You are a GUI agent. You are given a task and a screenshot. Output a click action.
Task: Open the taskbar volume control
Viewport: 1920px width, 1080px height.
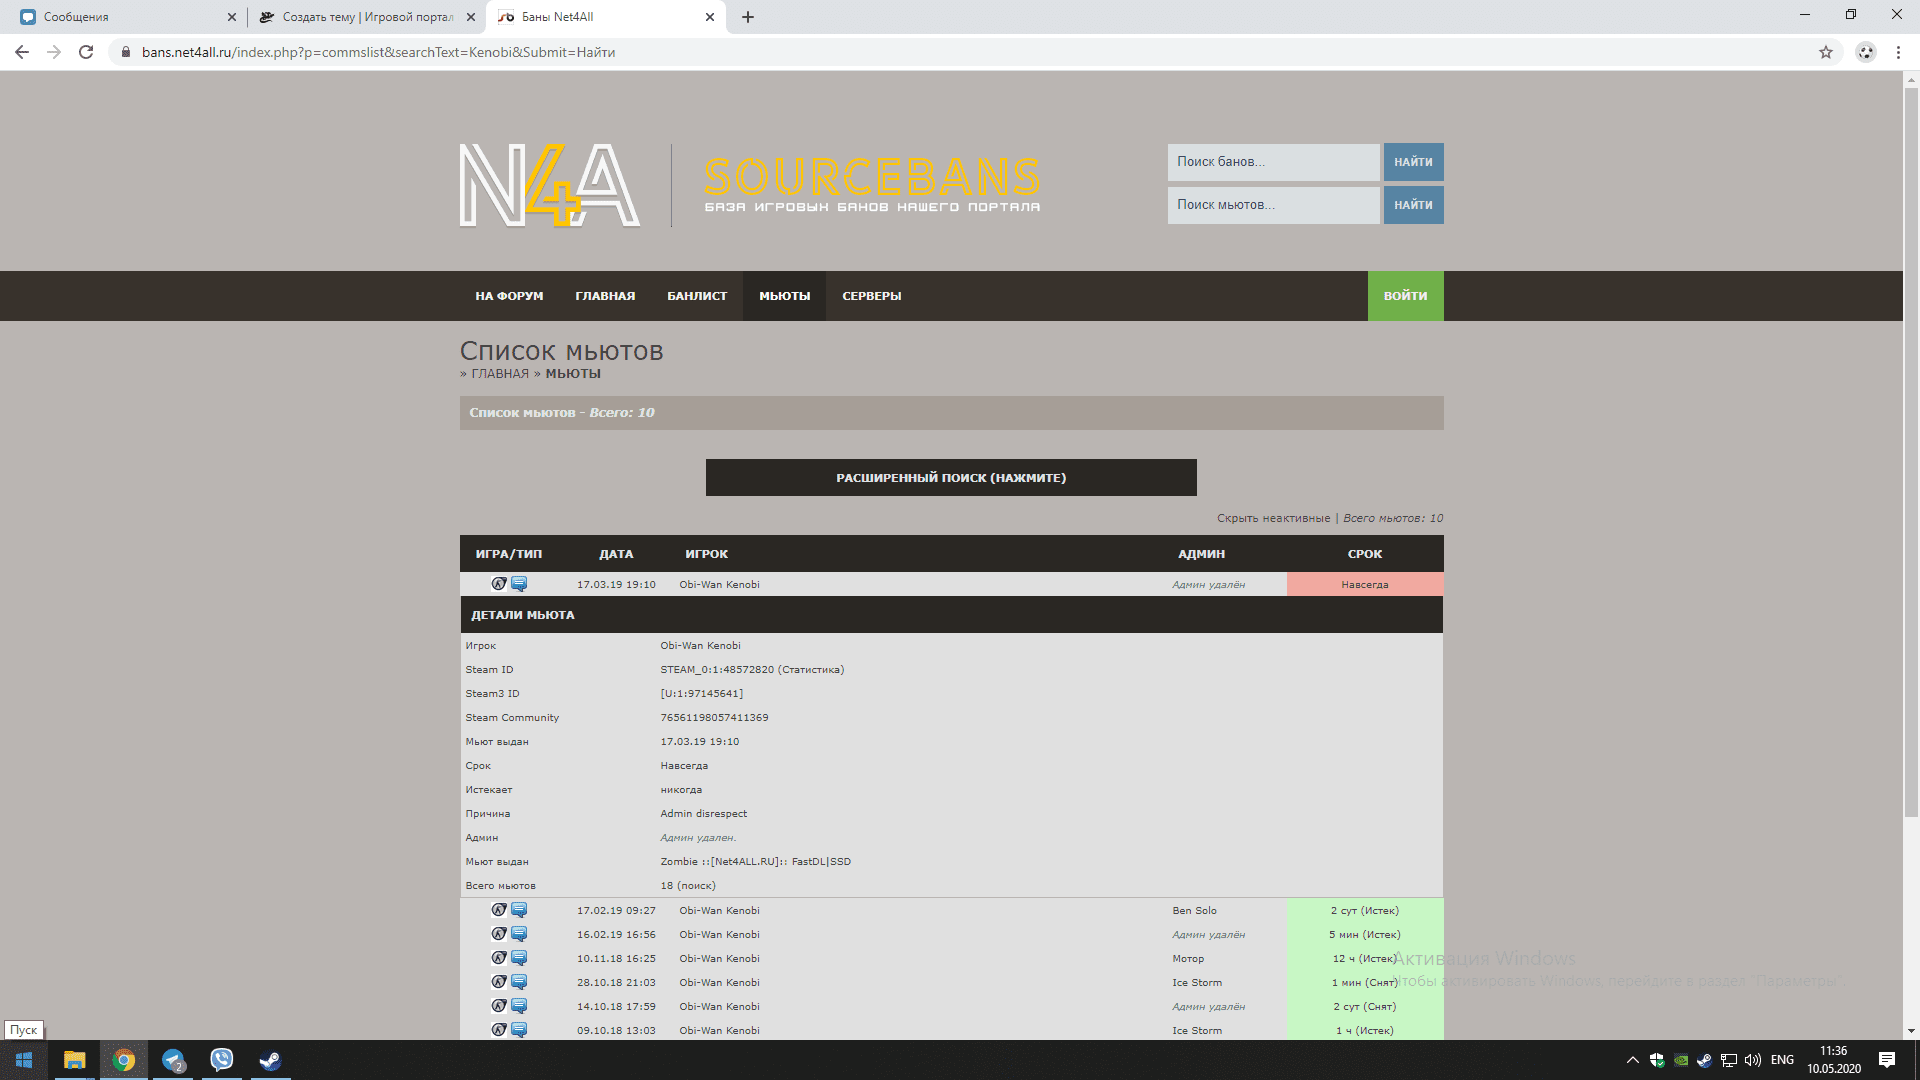click(x=1753, y=1060)
